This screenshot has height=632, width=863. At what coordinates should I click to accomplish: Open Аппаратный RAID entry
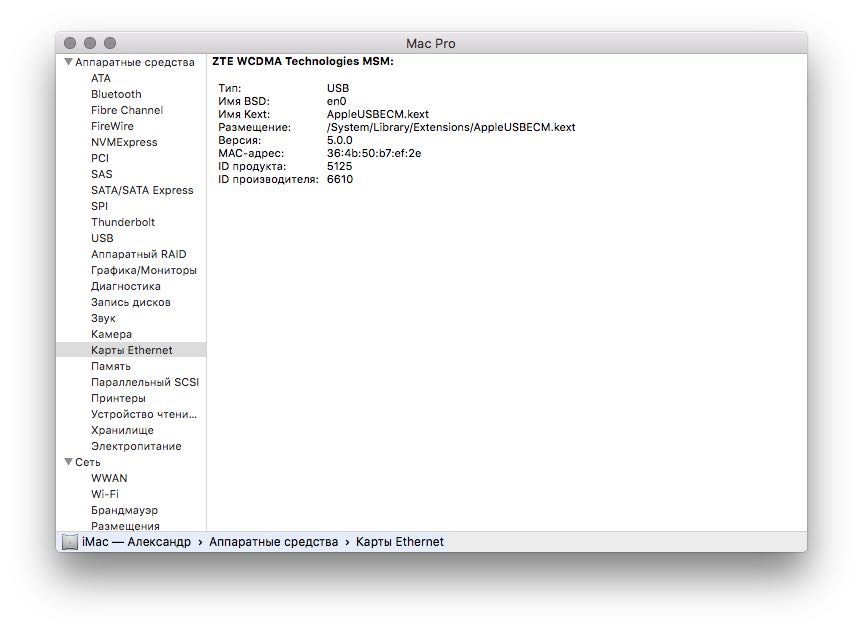[x=139, y=254]
